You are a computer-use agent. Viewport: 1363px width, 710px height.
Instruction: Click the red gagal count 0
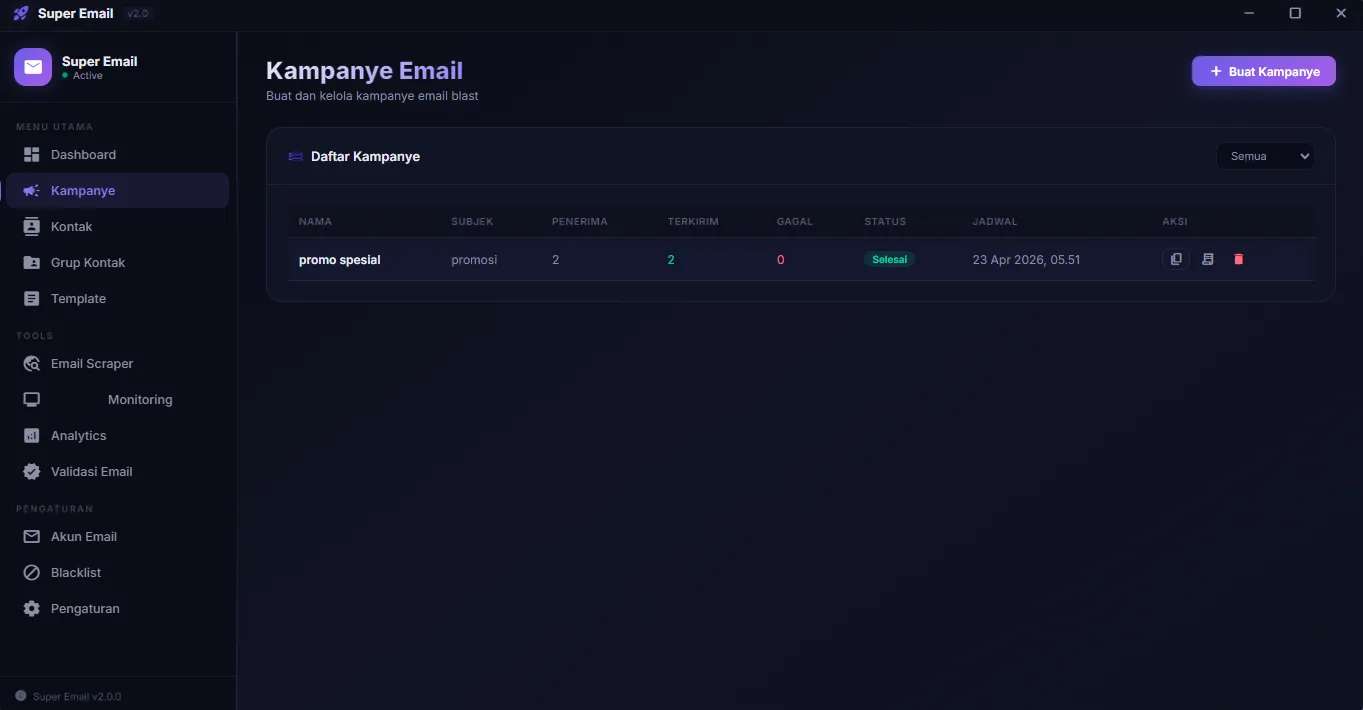780,260
